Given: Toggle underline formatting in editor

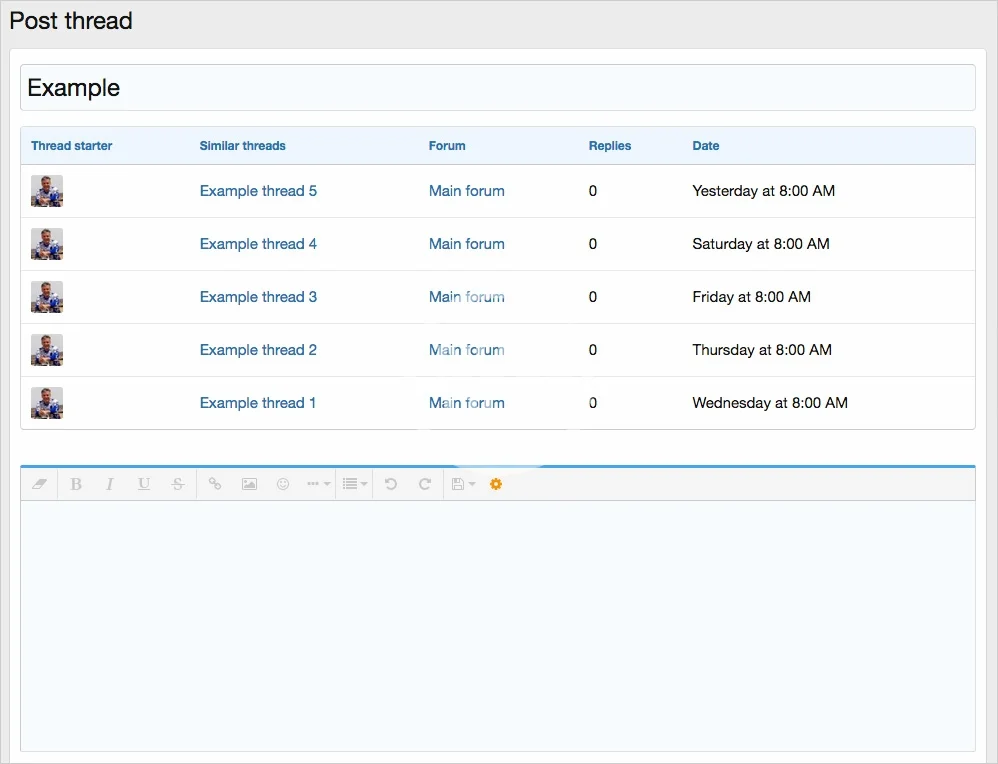Looking at the screenshot, I should [144, 484].
